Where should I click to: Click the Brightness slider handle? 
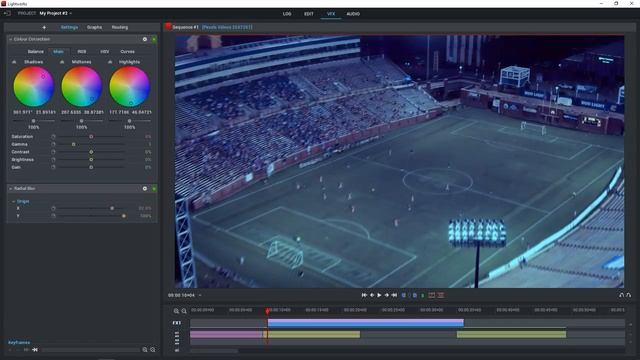tap(91, 160)
